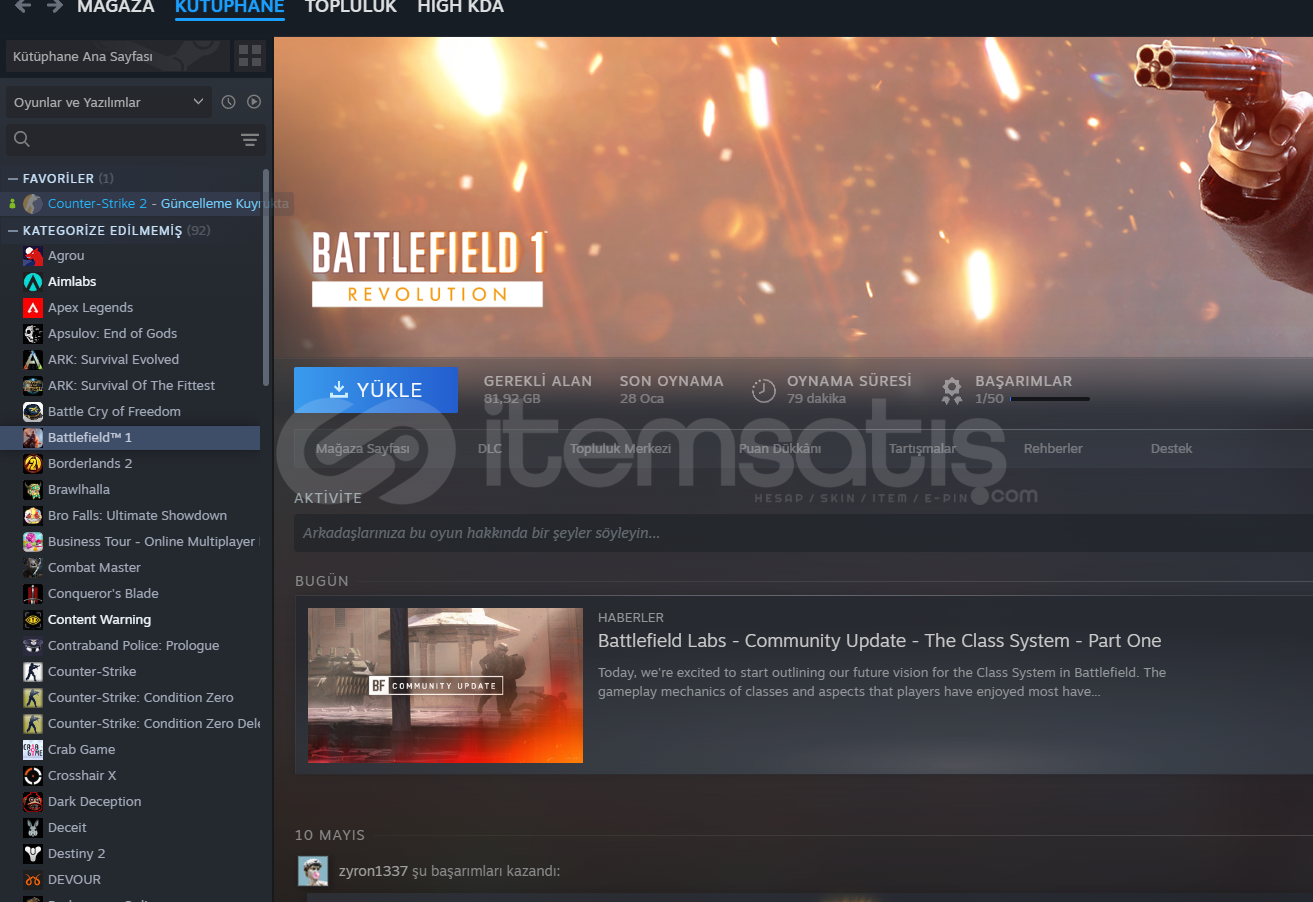Open the DLC tab
The height and width of the screenshot is (902, 1313).
[490, 449]
